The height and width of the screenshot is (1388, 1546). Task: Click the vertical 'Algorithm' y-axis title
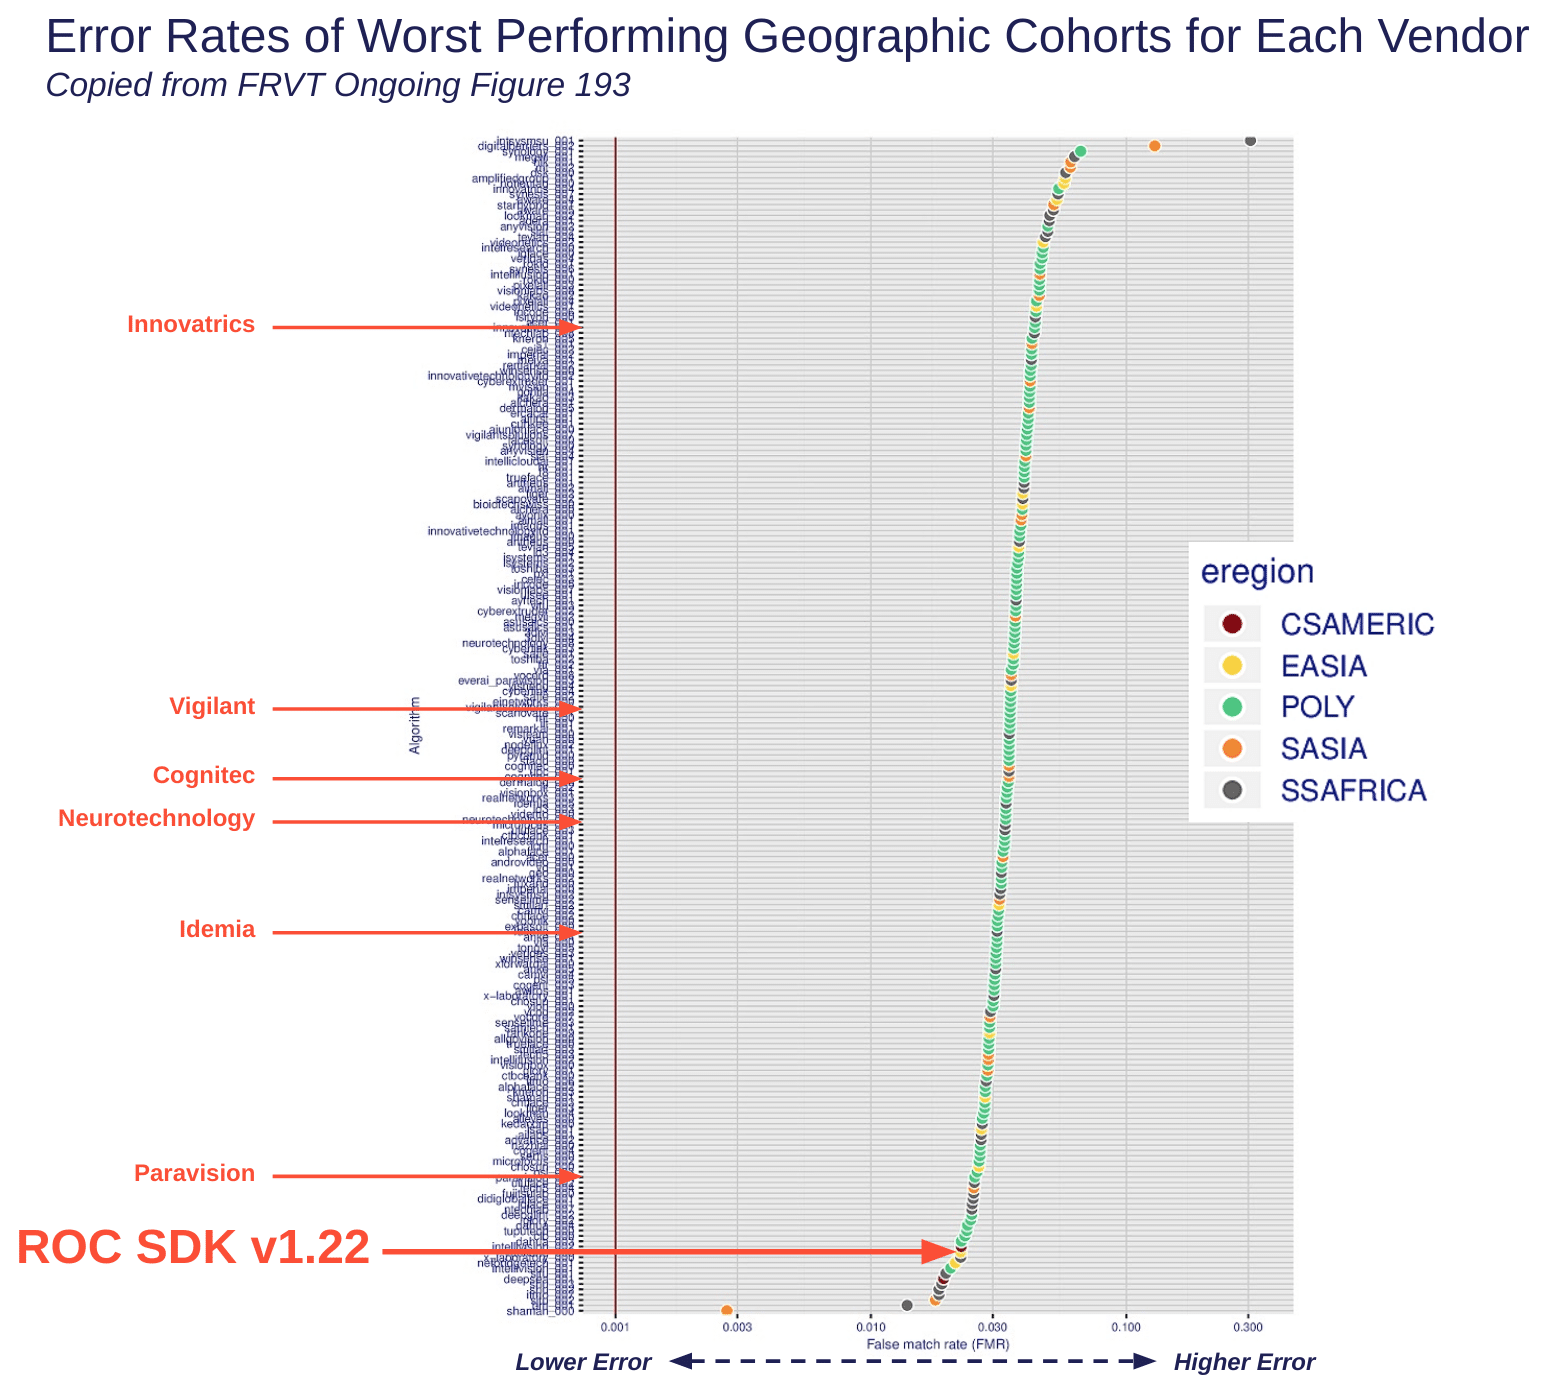point(415,725)
